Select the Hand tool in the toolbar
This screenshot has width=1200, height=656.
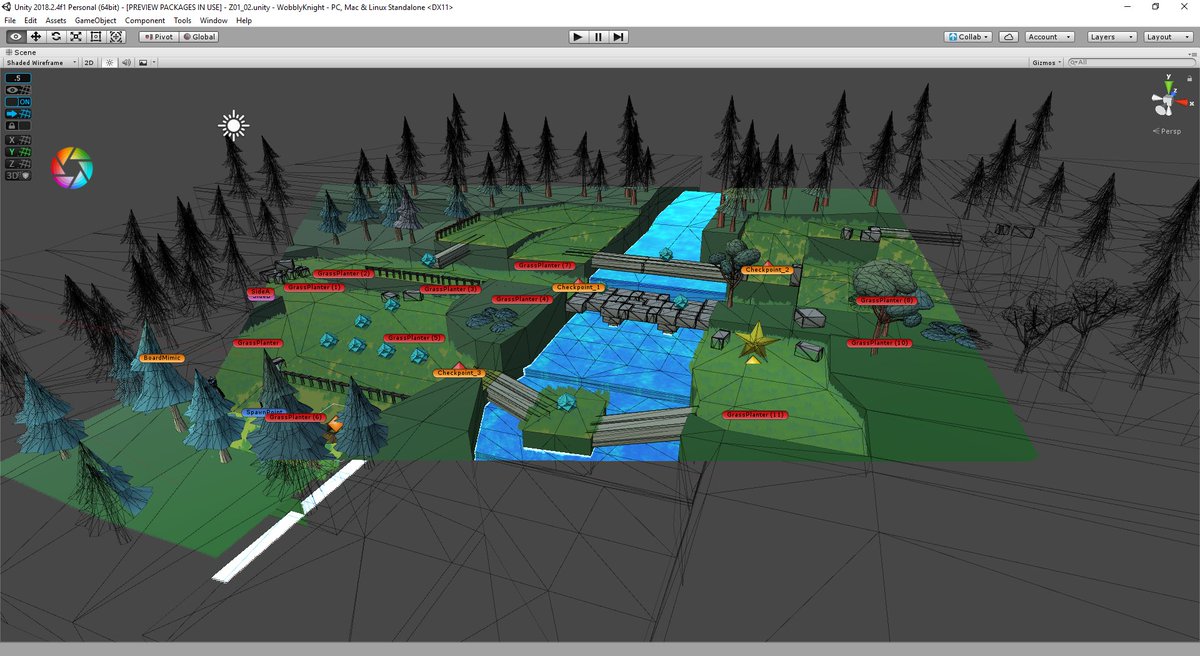point(14,36)
